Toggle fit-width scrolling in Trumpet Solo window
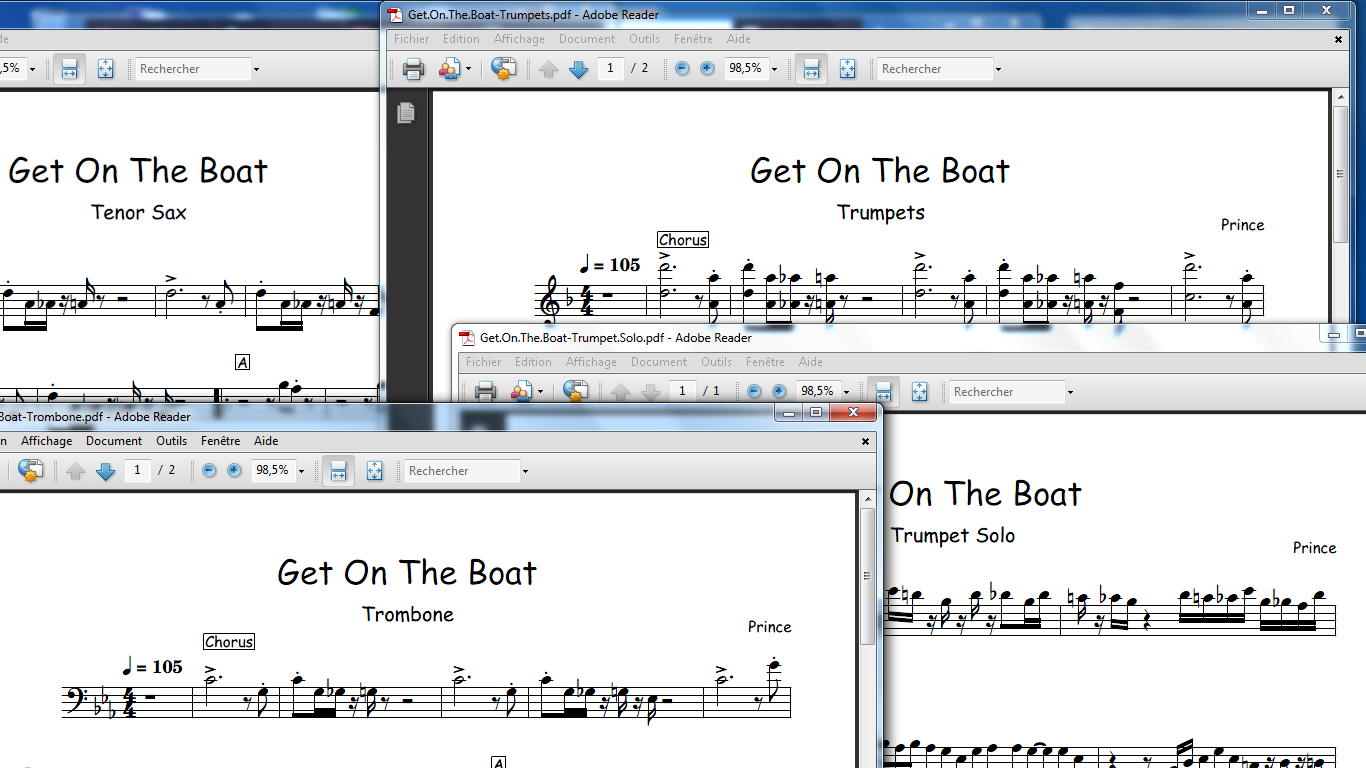Image resolution: width=1366 pixels, height=768 pixels. pos(883,392)
